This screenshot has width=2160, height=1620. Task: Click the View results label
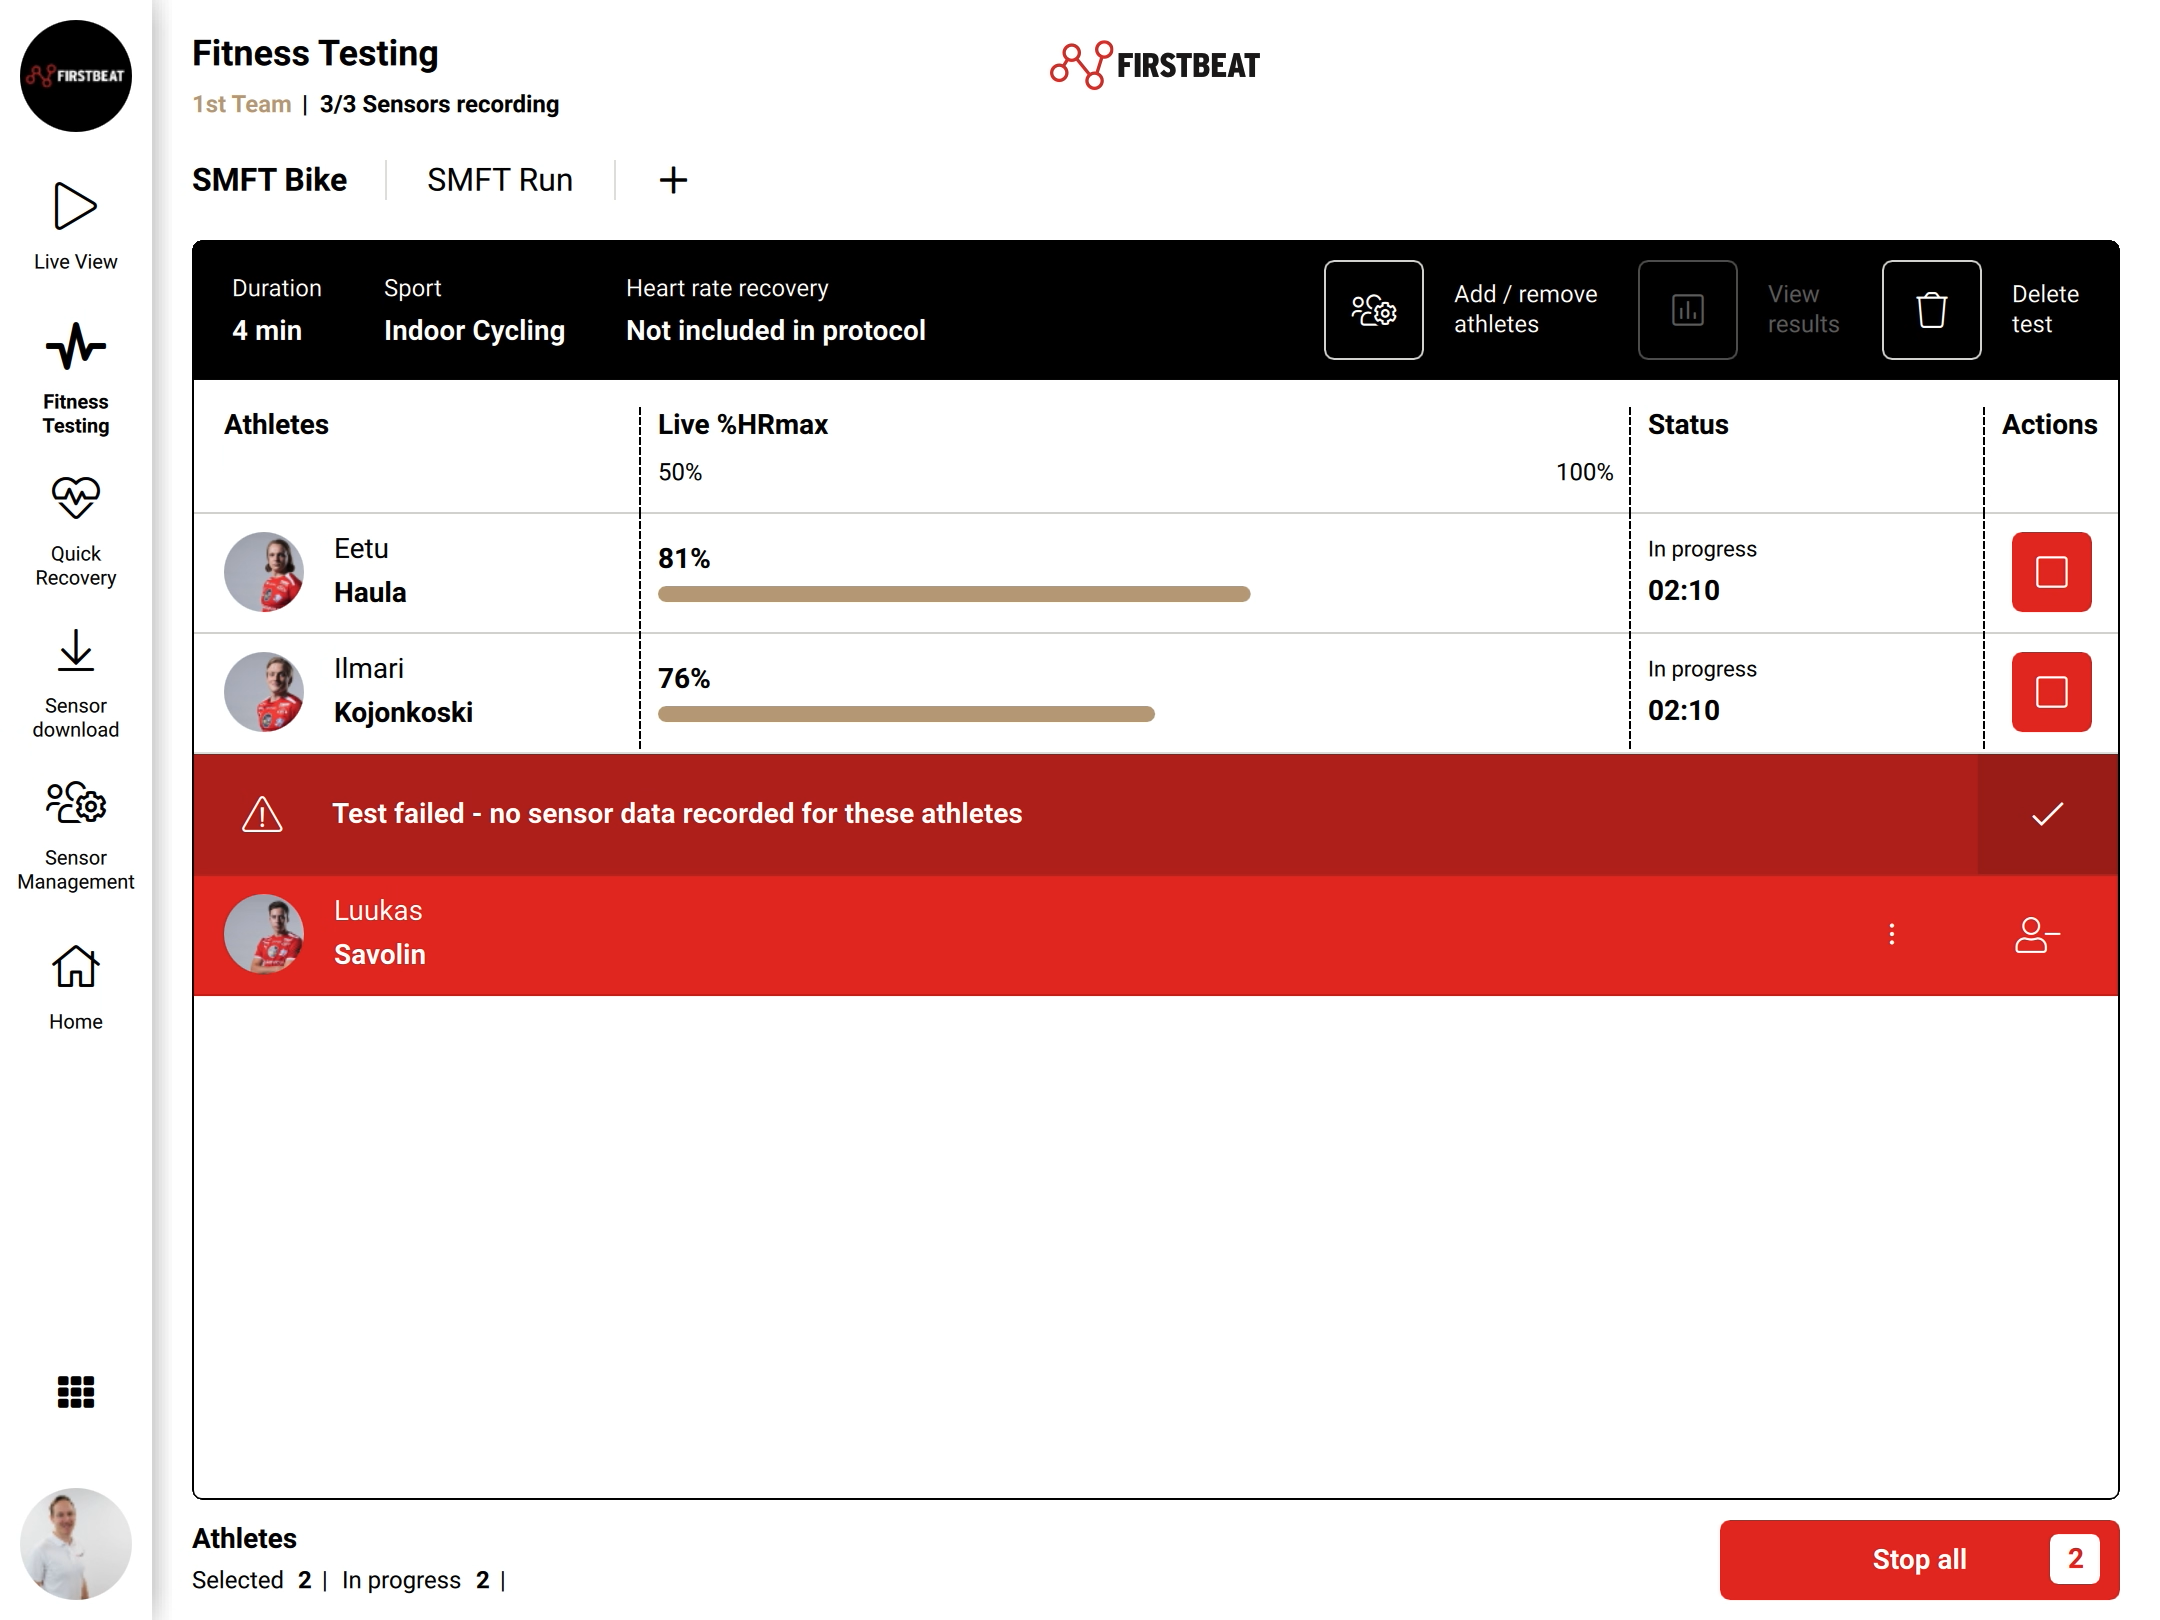(x=1804, y=309)
